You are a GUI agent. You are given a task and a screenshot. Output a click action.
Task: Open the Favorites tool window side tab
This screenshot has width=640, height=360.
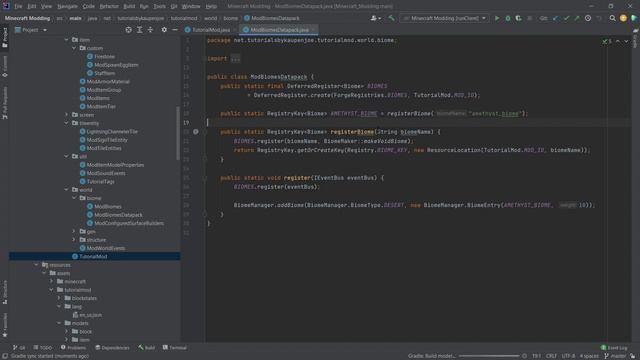click(x=4, y=325)
